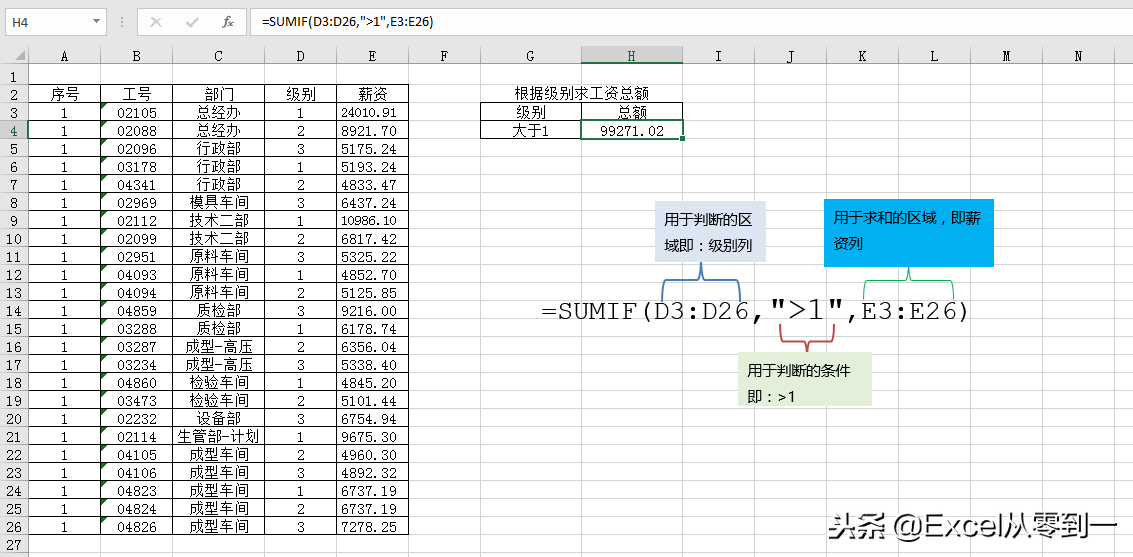Image resolution: width=1133 pixels, height=557 pixels.
Task: Click header cell 序号
Action: (x=64, y=94)
